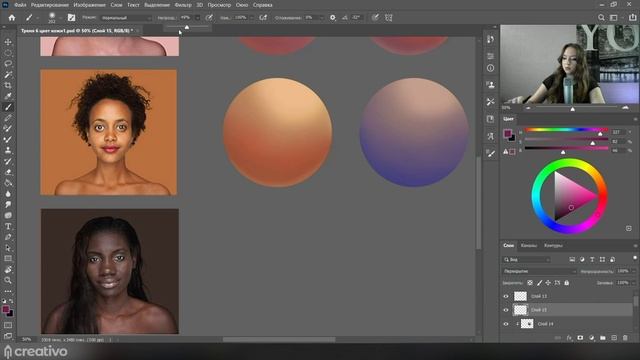Select the Marquee selection tool
Image resolution: width=640 pixels, height=360 pixels.
click(x=8, y=53)
